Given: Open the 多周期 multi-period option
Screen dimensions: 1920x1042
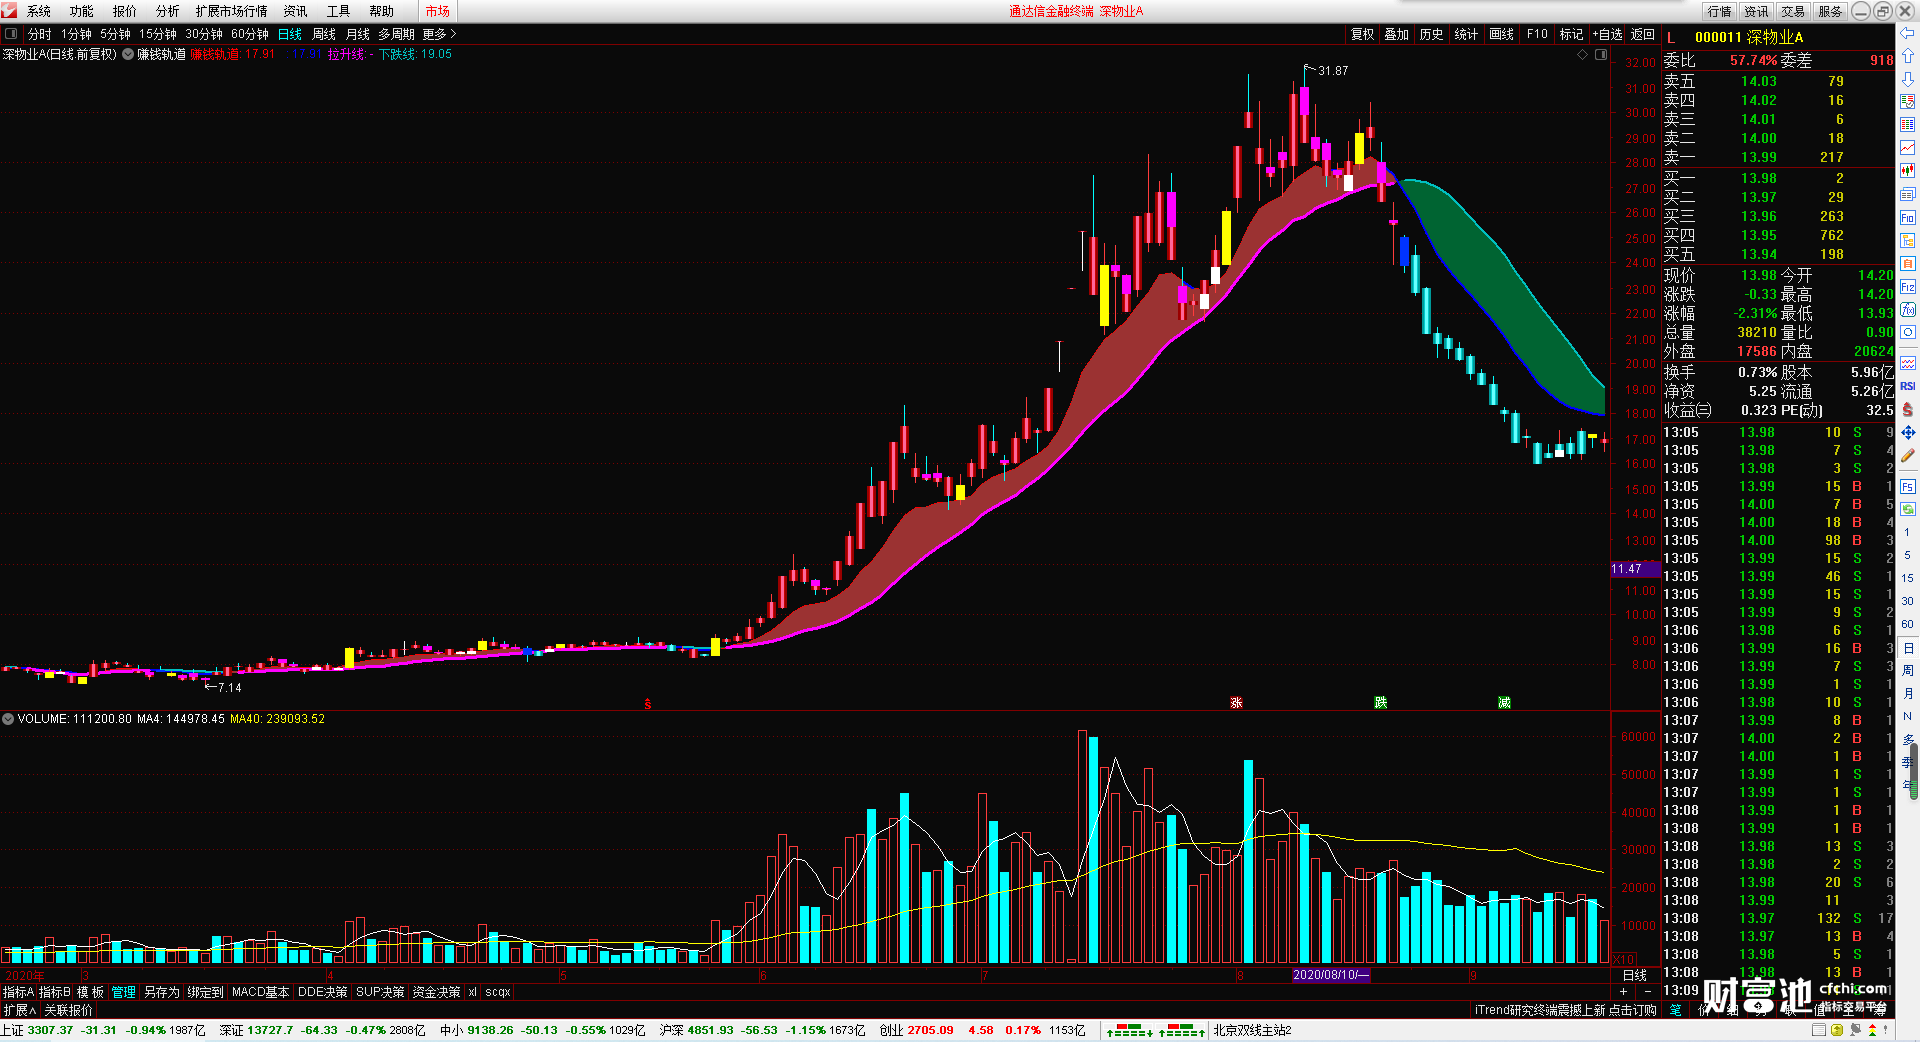Looking at the screenshot, I should 396,34.
